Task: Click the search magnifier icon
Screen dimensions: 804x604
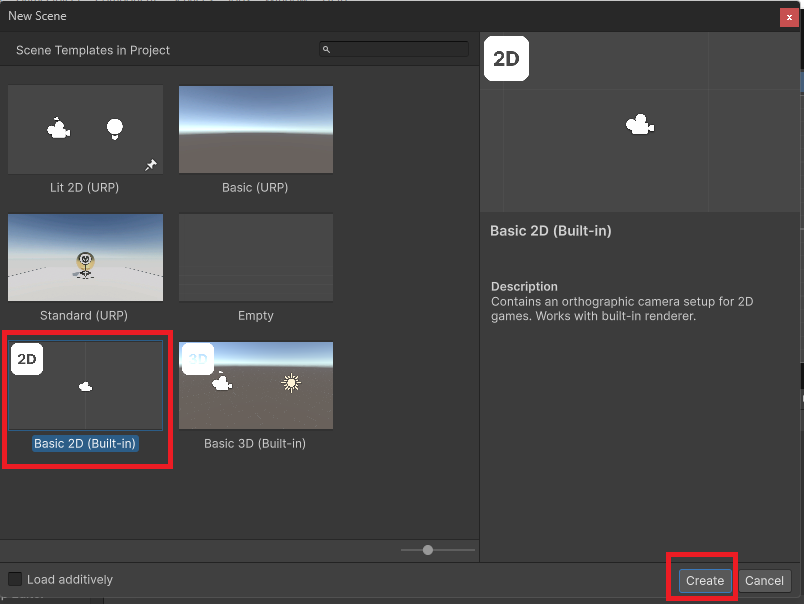Action: 326,49
